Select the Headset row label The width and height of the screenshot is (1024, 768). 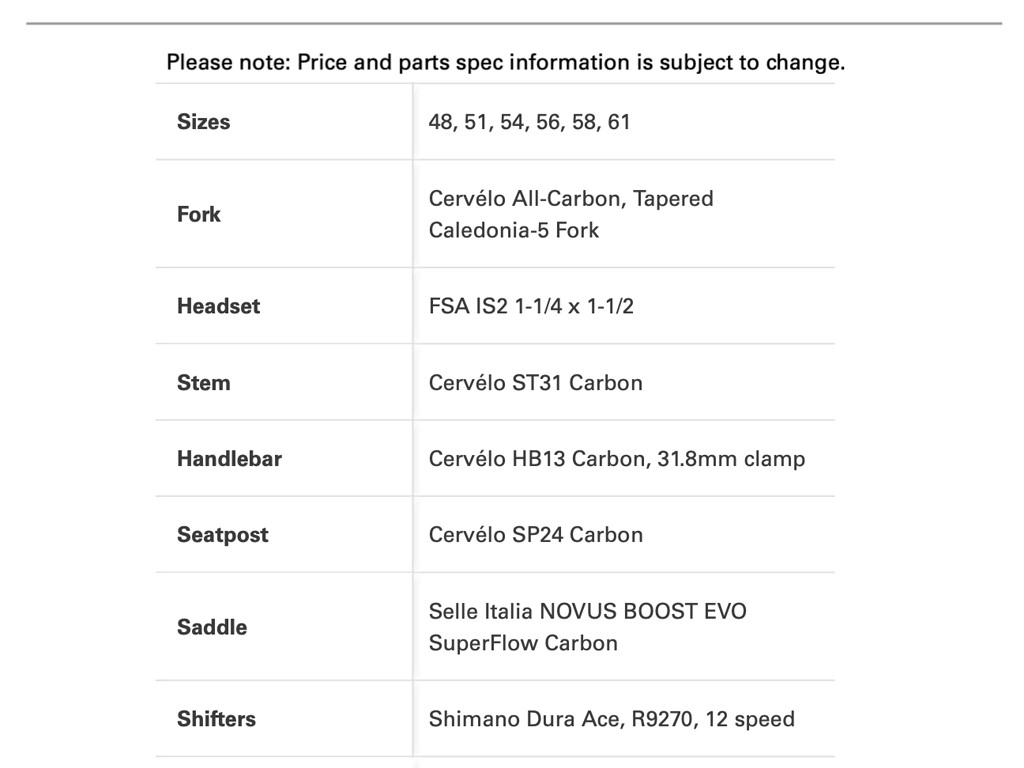point(218,306)
